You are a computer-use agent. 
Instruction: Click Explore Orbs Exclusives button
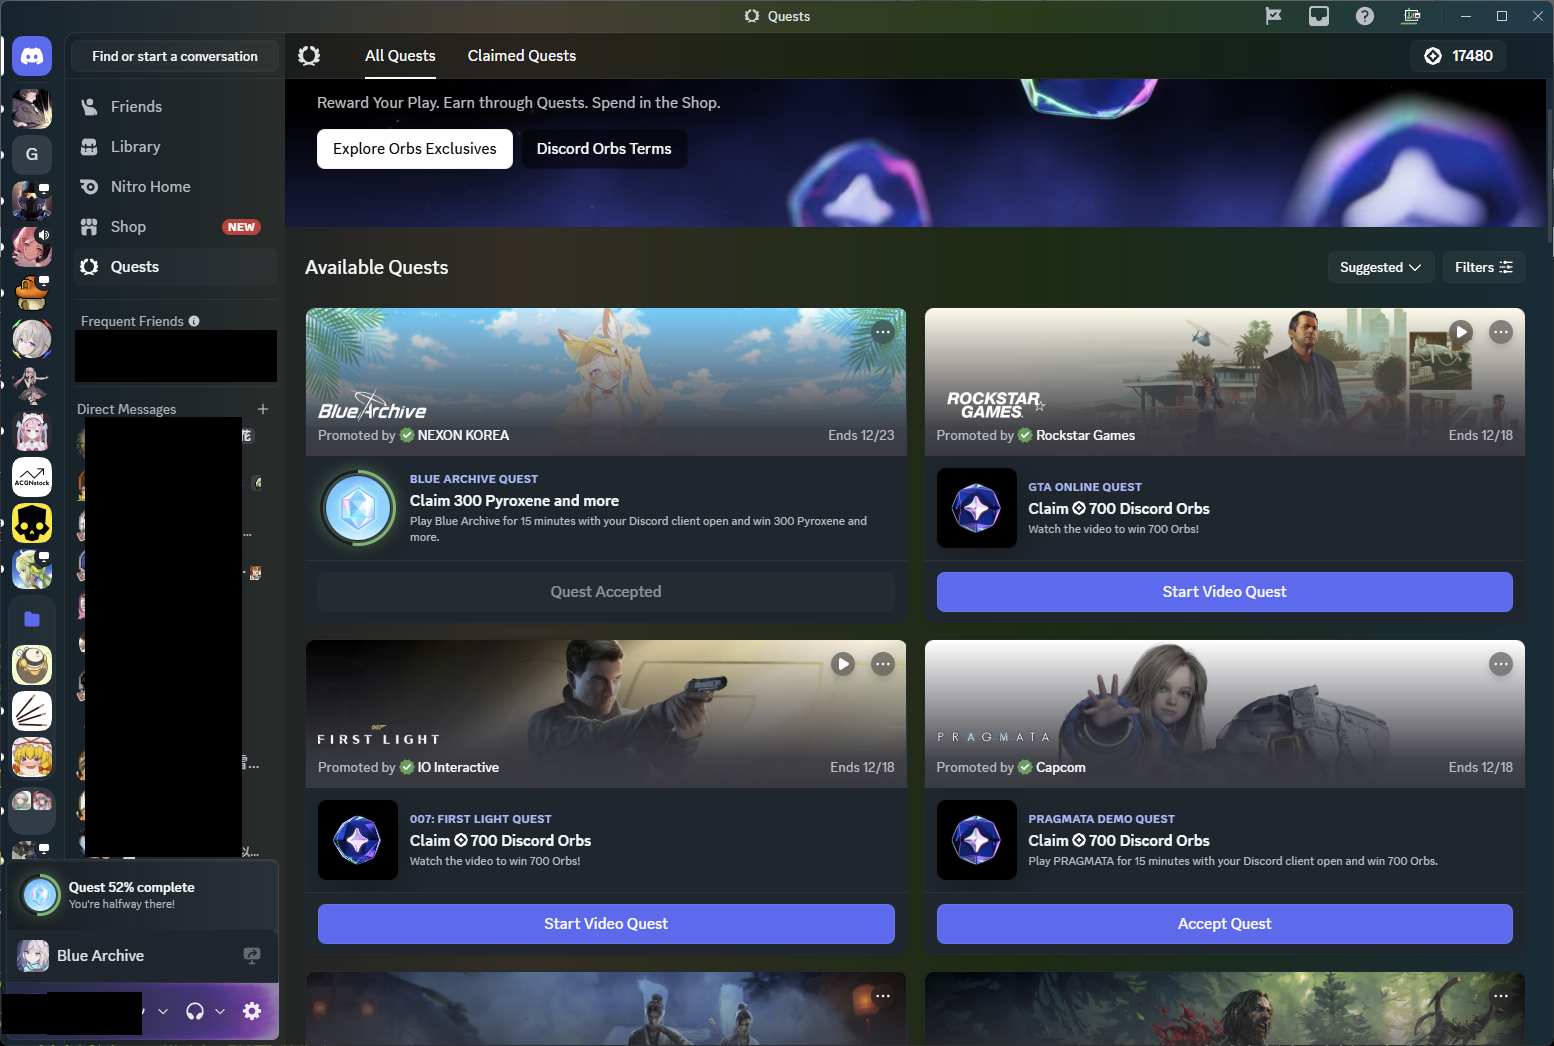pos(415,149)
